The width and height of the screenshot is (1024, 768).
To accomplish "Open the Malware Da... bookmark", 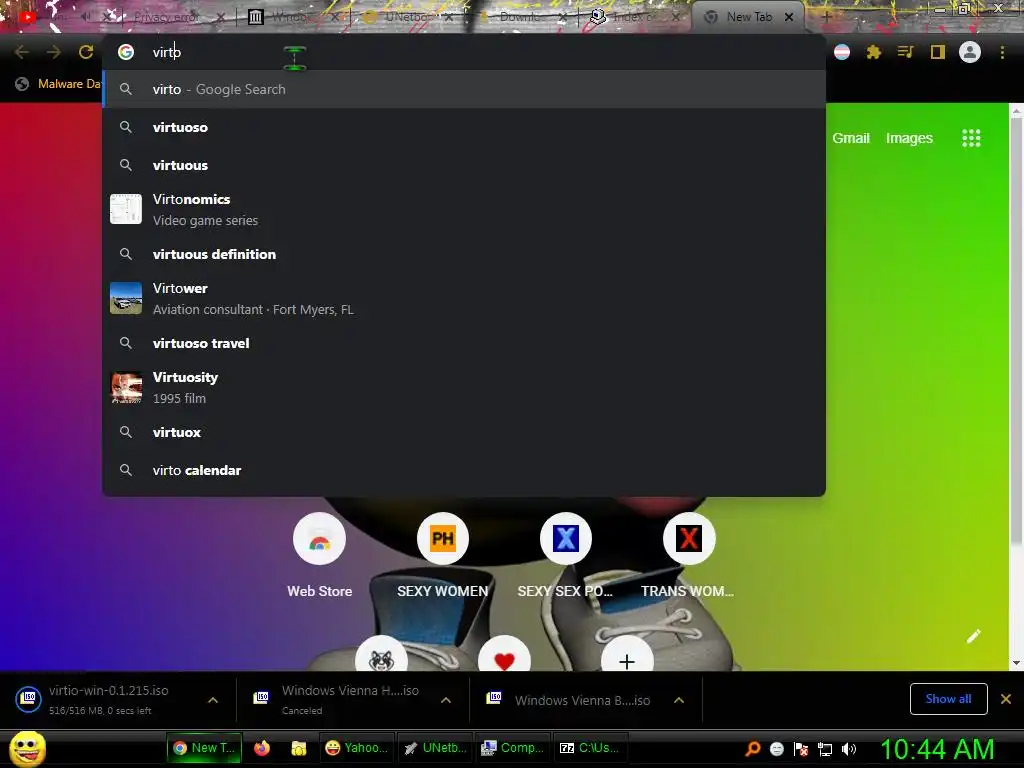I will (58, 84).
